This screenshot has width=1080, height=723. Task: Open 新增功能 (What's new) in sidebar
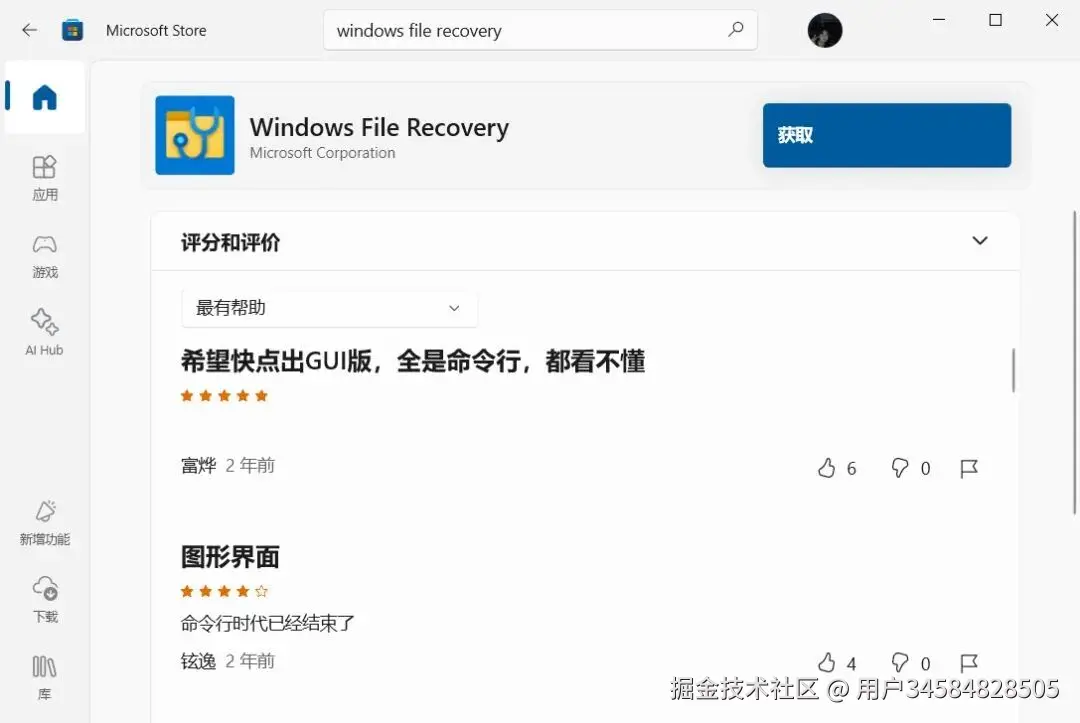tap(45, 523)
